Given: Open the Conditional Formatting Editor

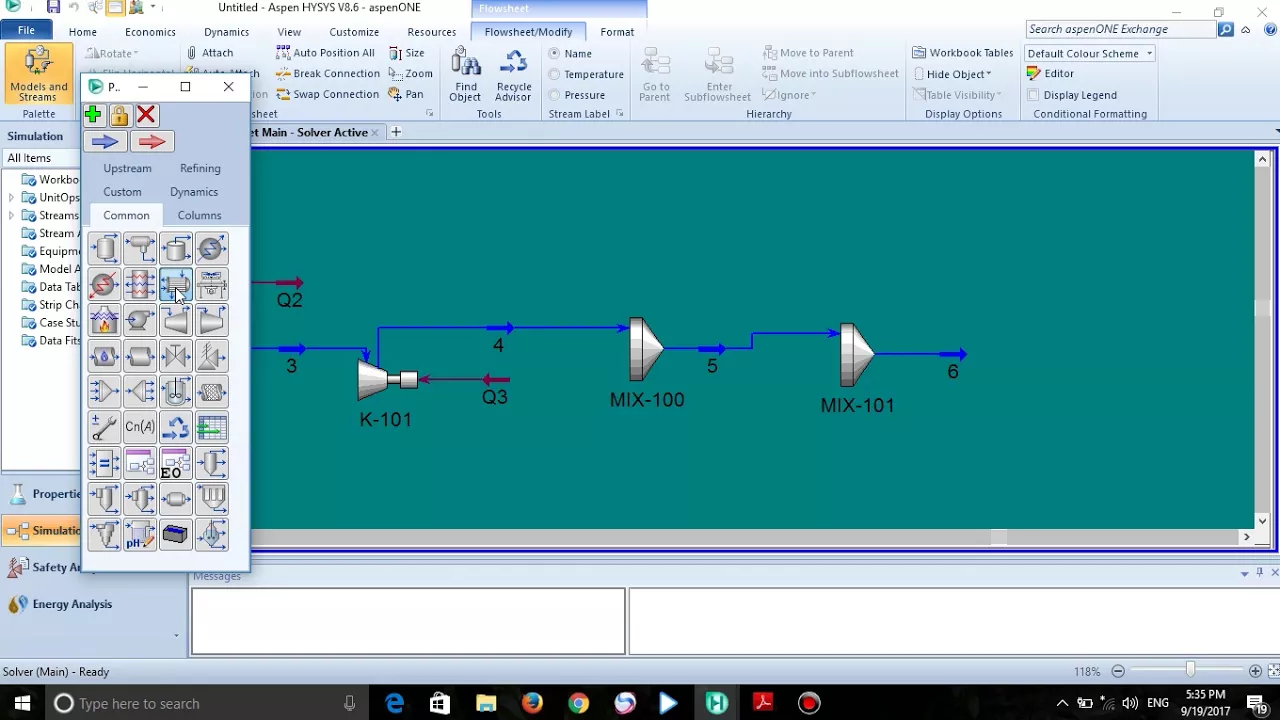Looking at the screenshot, I should (x=1050, y=74).
